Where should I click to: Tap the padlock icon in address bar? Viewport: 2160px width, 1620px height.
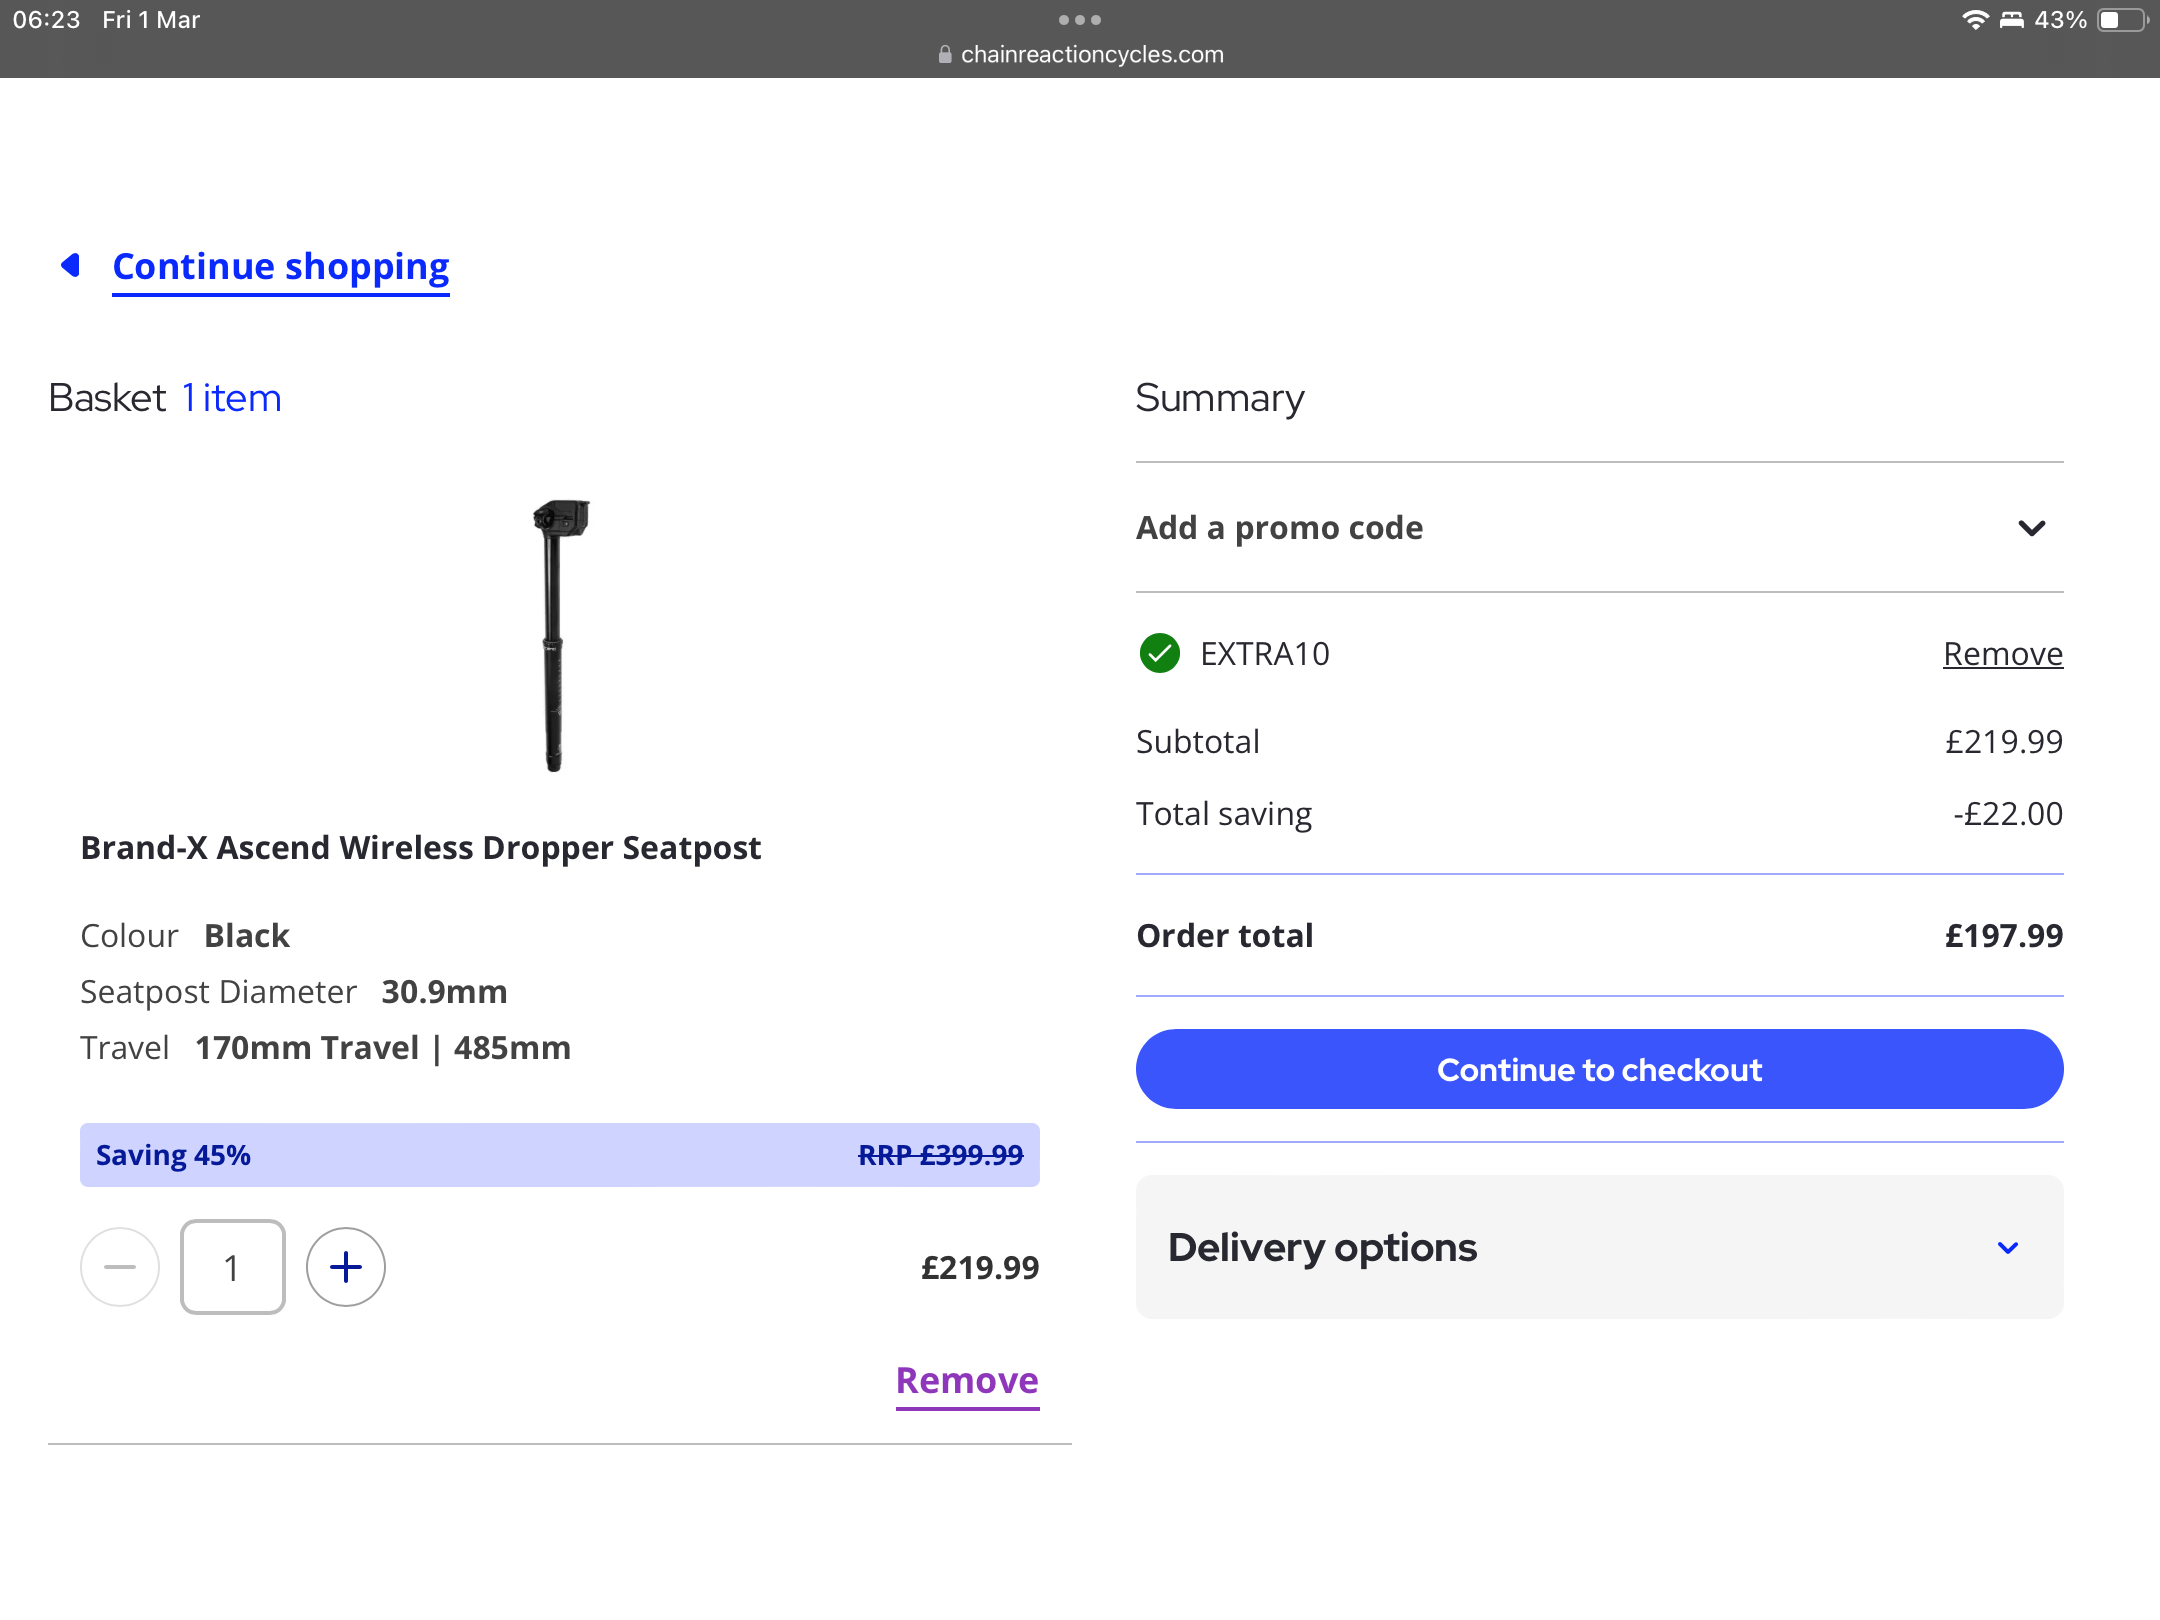tap(945, 54)
